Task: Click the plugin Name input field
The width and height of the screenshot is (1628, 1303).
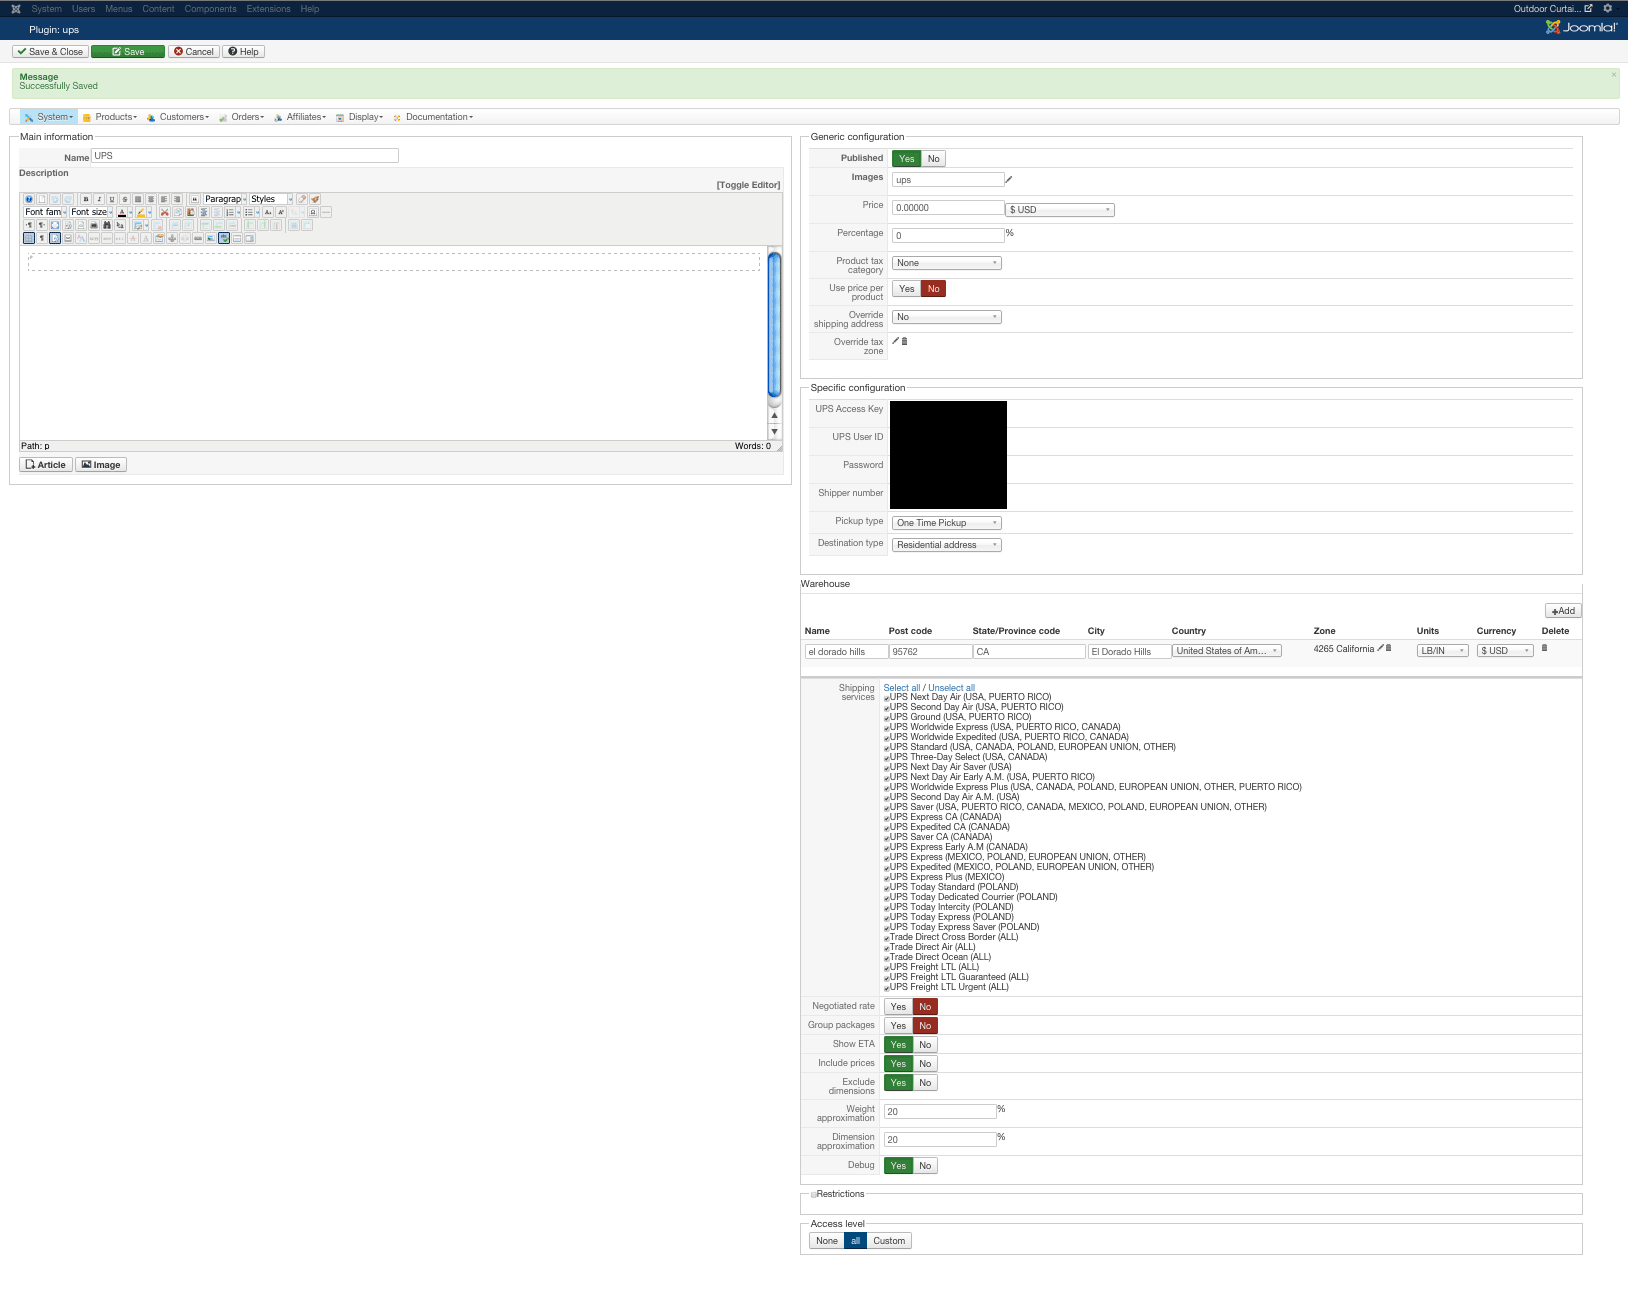Action: (x=245, y=156)
